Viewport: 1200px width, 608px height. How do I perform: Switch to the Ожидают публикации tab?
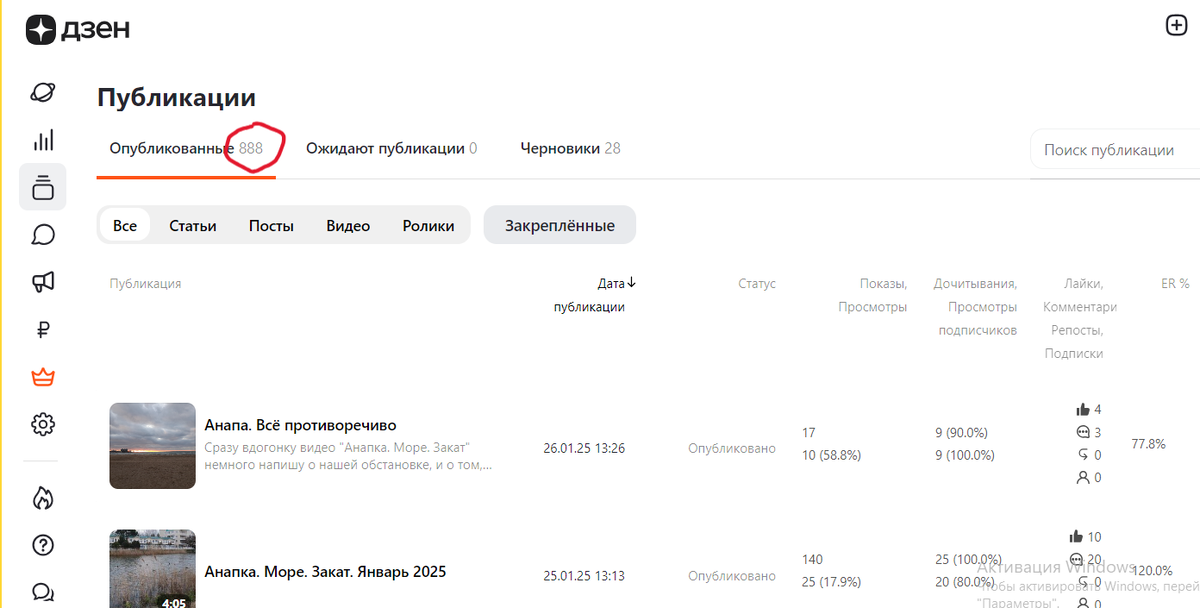coord(391,148)
